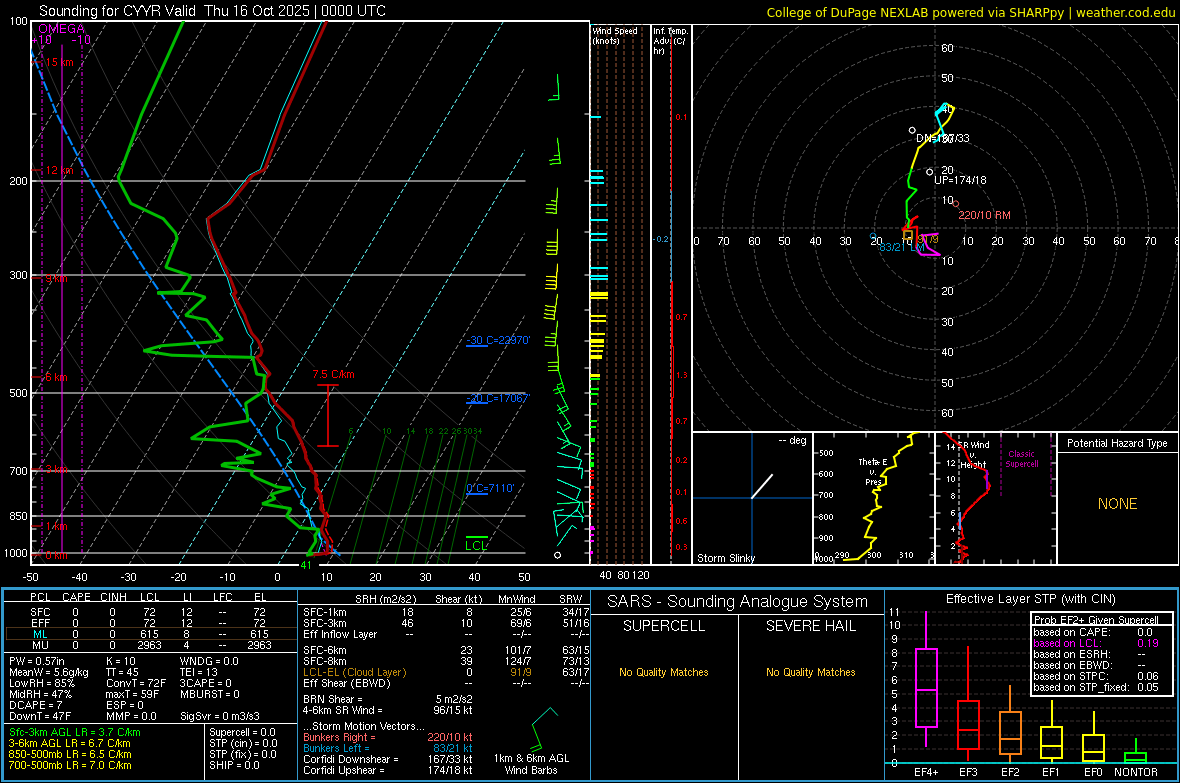Screen dimensions: 1180x783
Task: Click the SEVERE HAIL analogue column header
Action: (810, 626)
